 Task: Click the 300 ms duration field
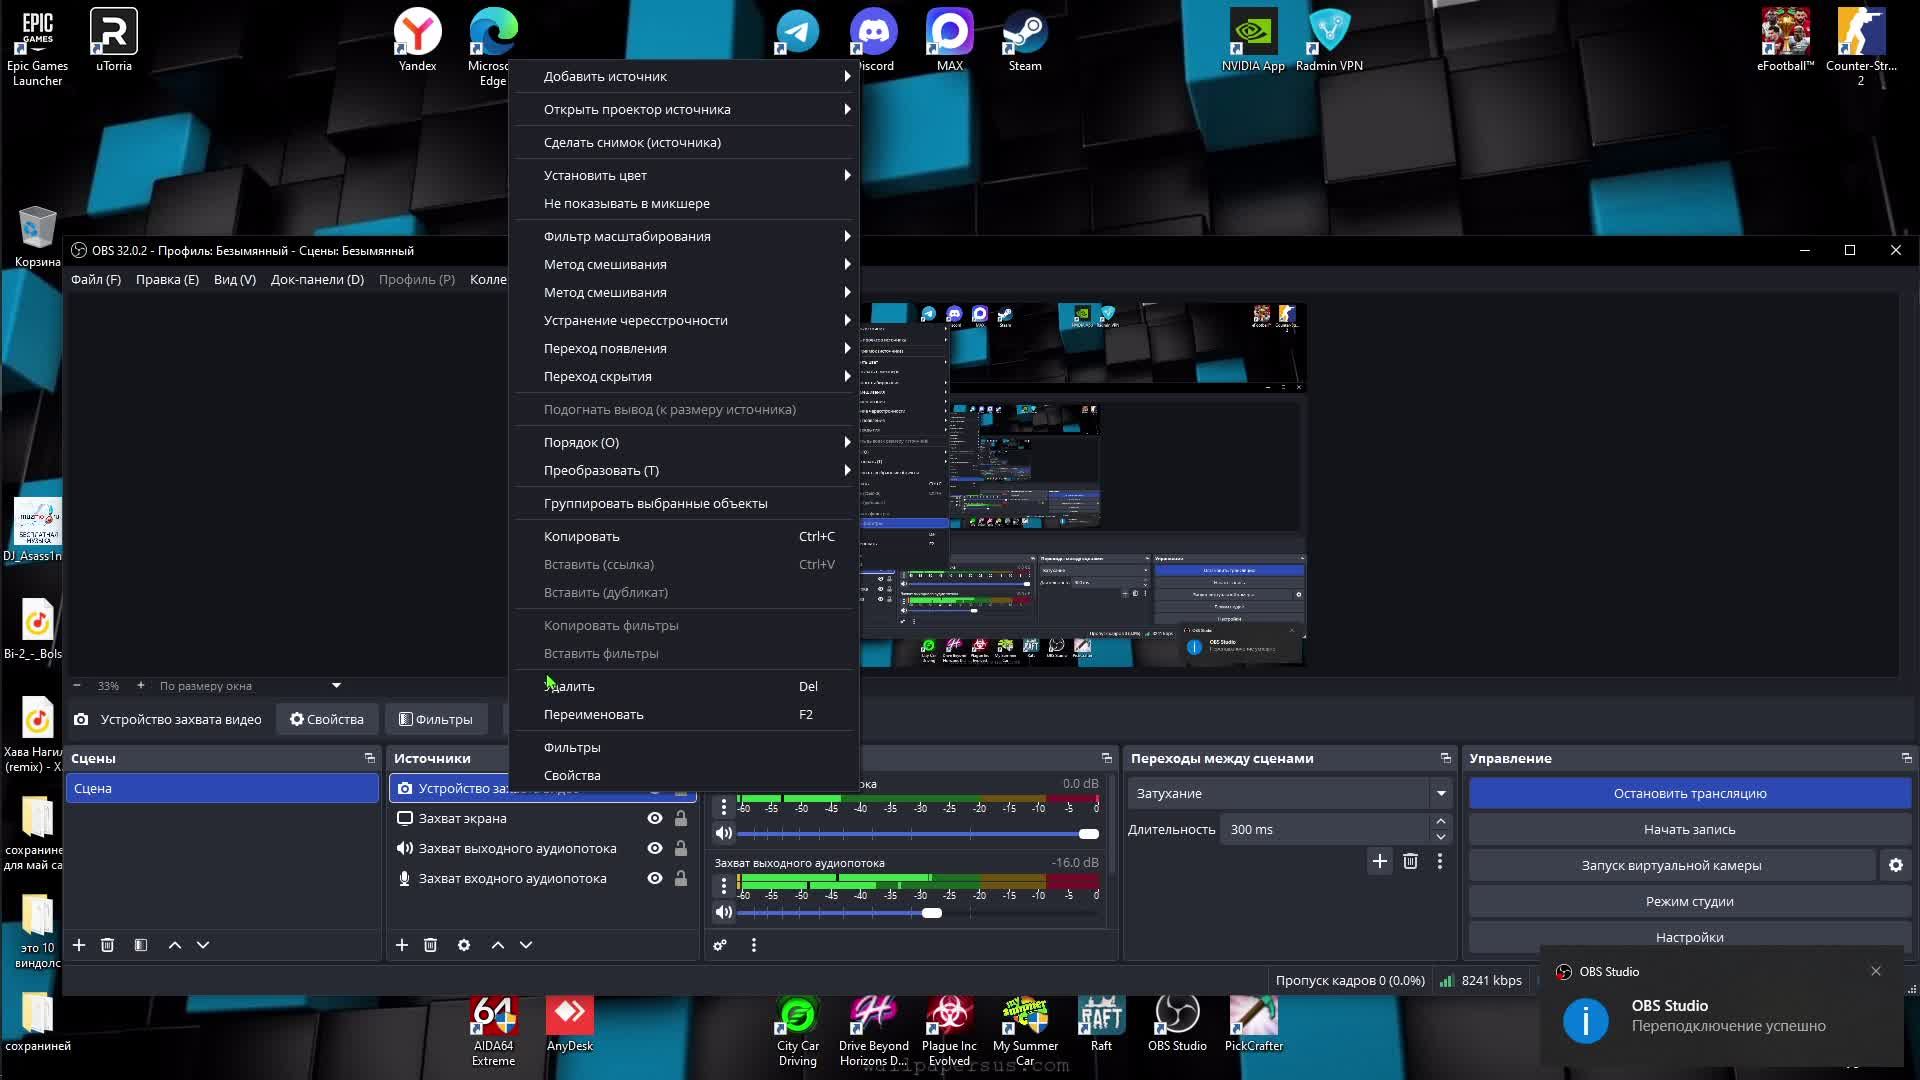1325,829
